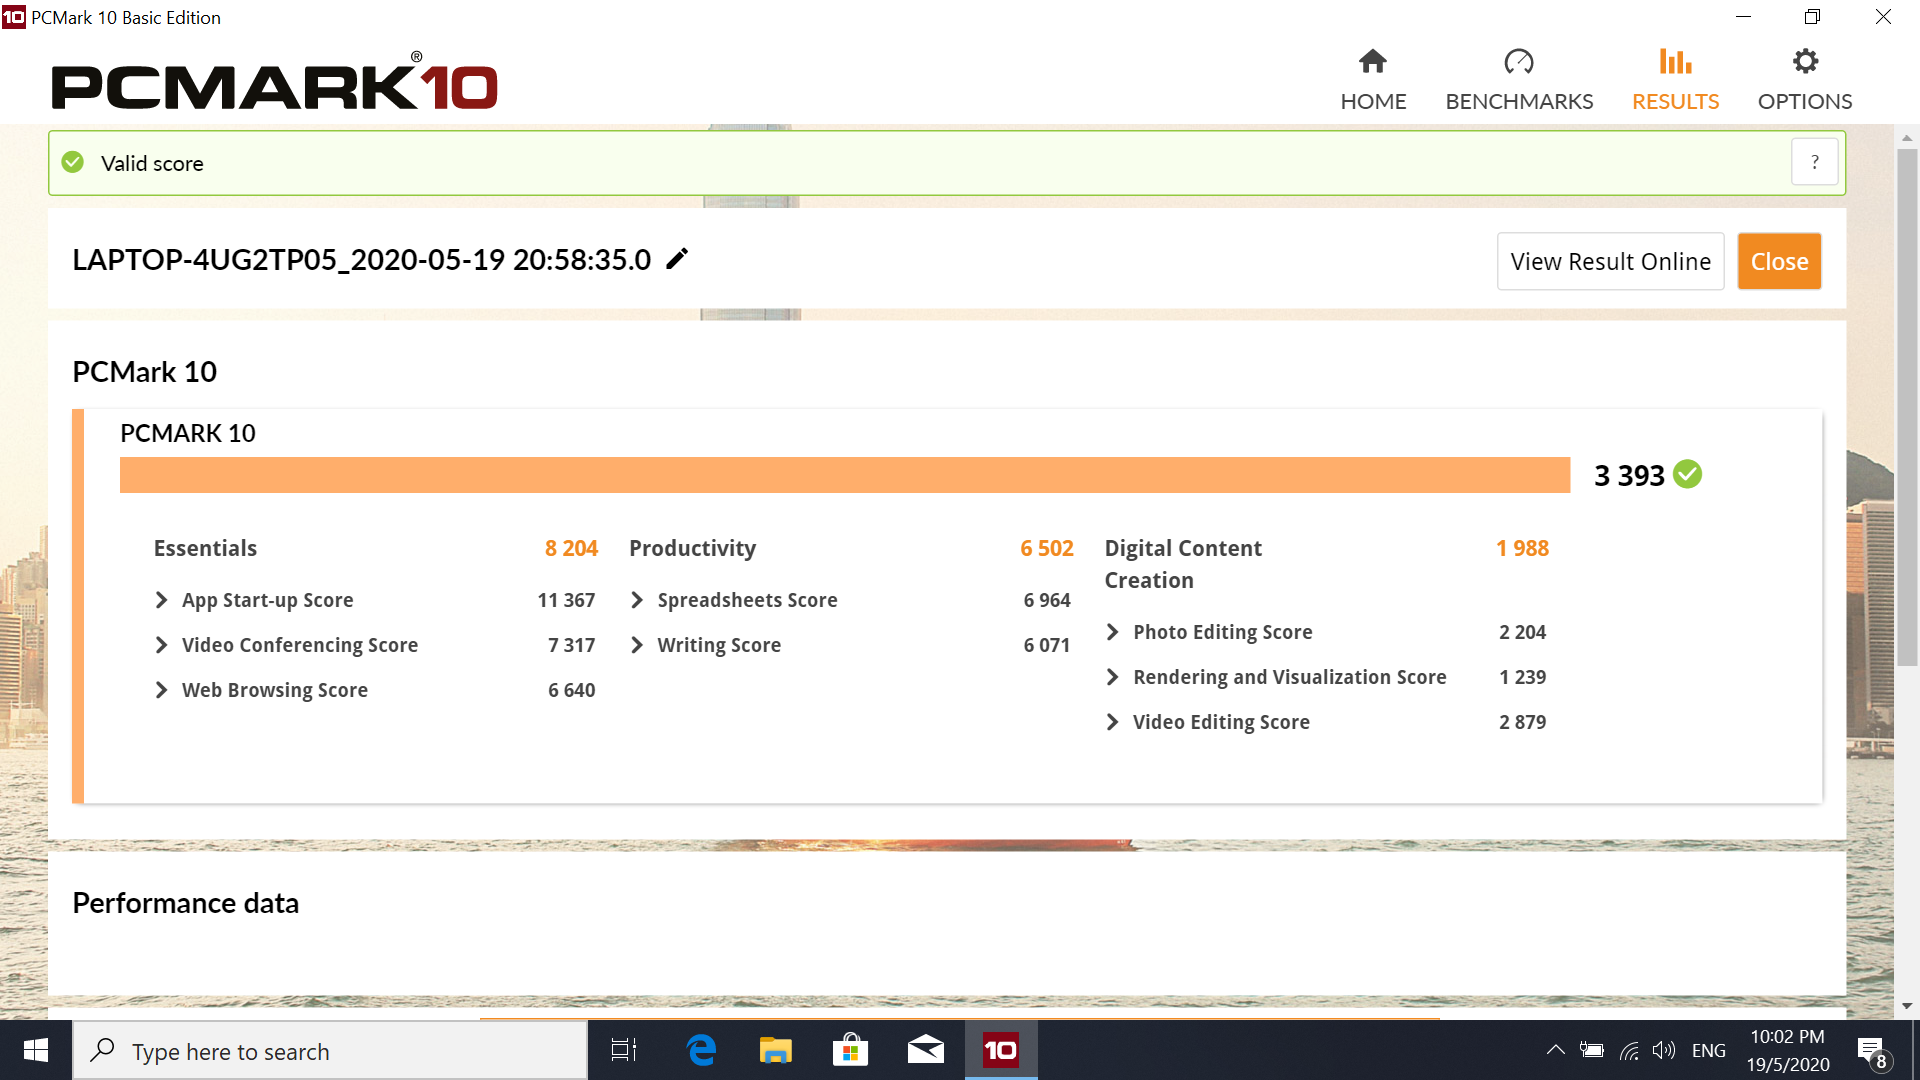This screenshot has width=1920, height=1080.
Task: Click the scrollbar up arrow
Action: pyautogui.click(x=1907, y=138)
